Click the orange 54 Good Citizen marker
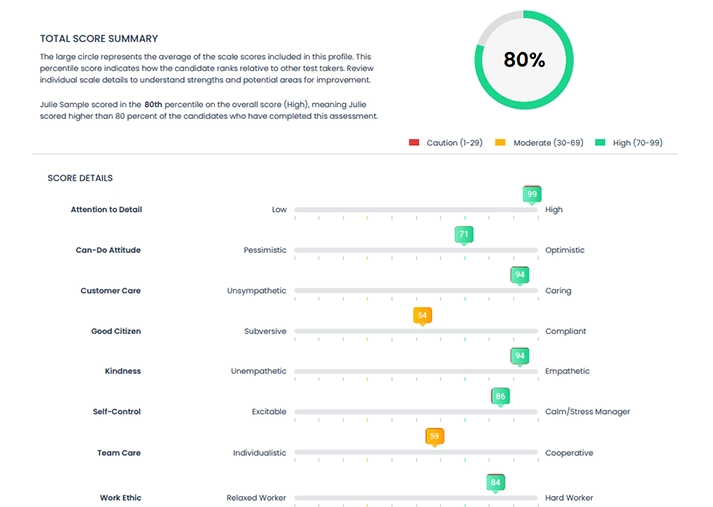 point(422,316)
